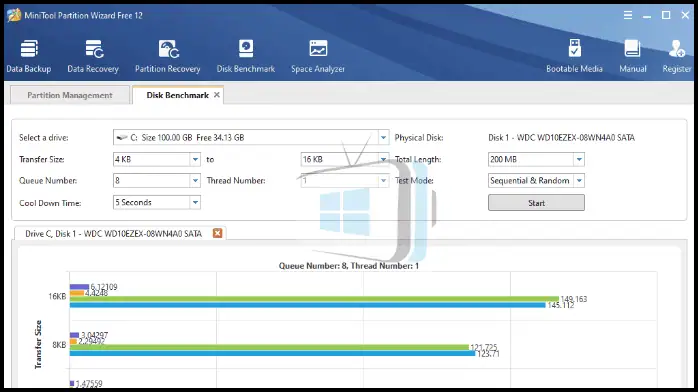
Task: Switch to the Partition Management tab
Action: click(x=70, y=95)
